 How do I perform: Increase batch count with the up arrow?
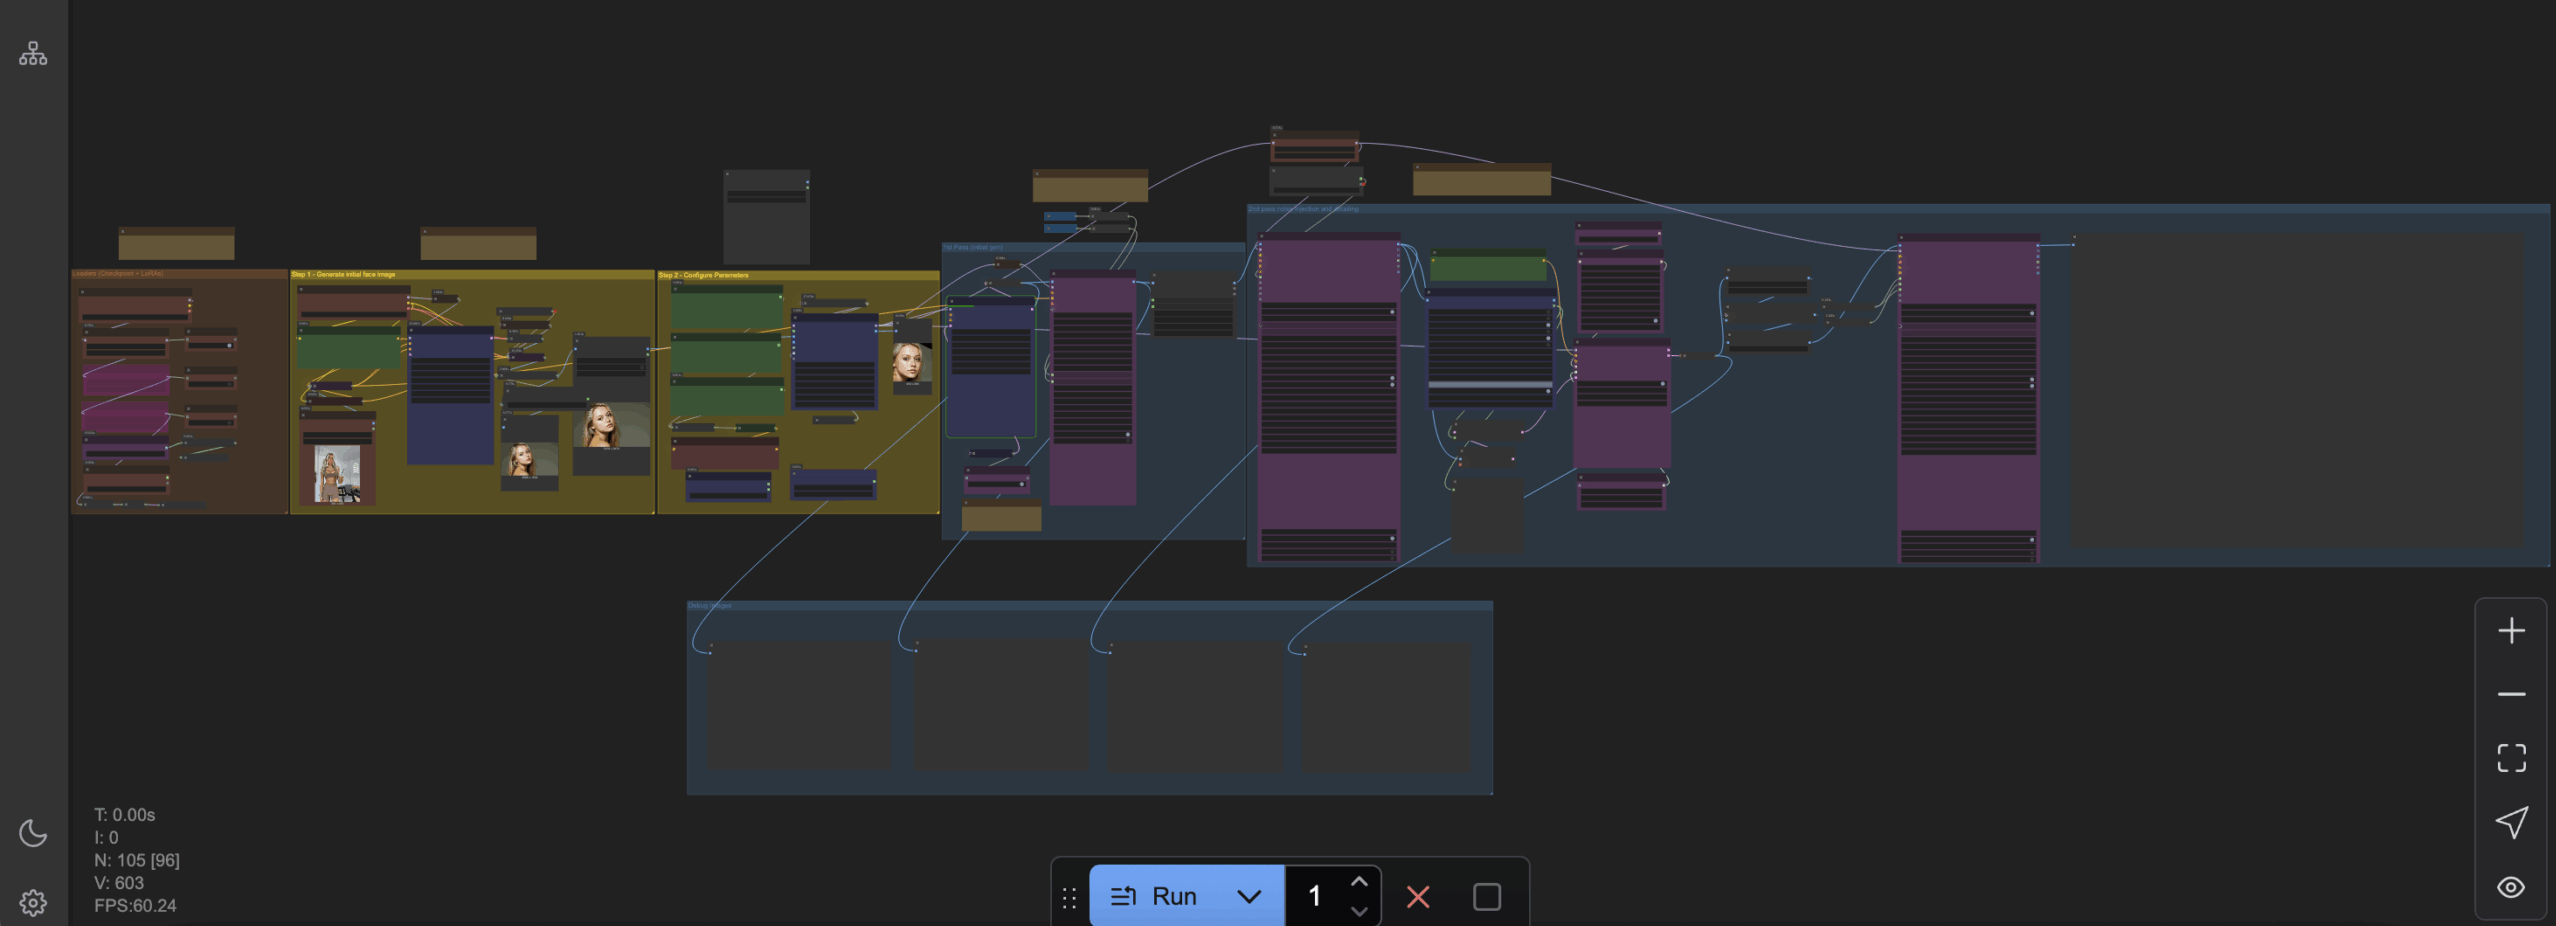tap(1359, 882)
